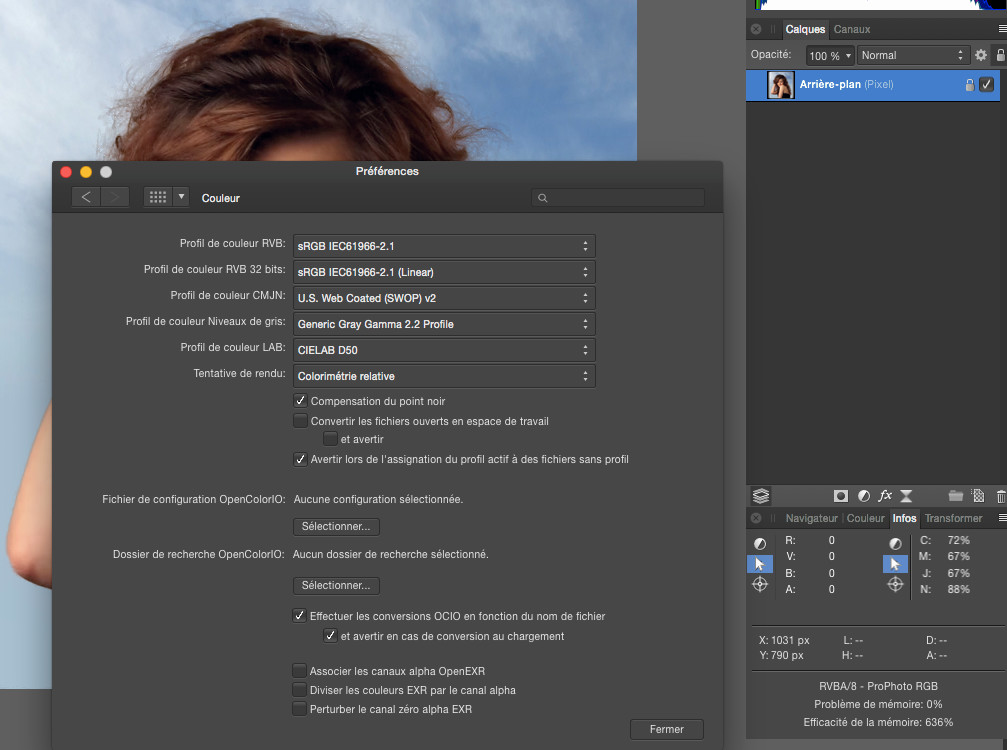The height and width of the screenshot is (750, 1007).
Task: Click the lock icon on Arrière-plan layer row
Action: pos(970,85)
